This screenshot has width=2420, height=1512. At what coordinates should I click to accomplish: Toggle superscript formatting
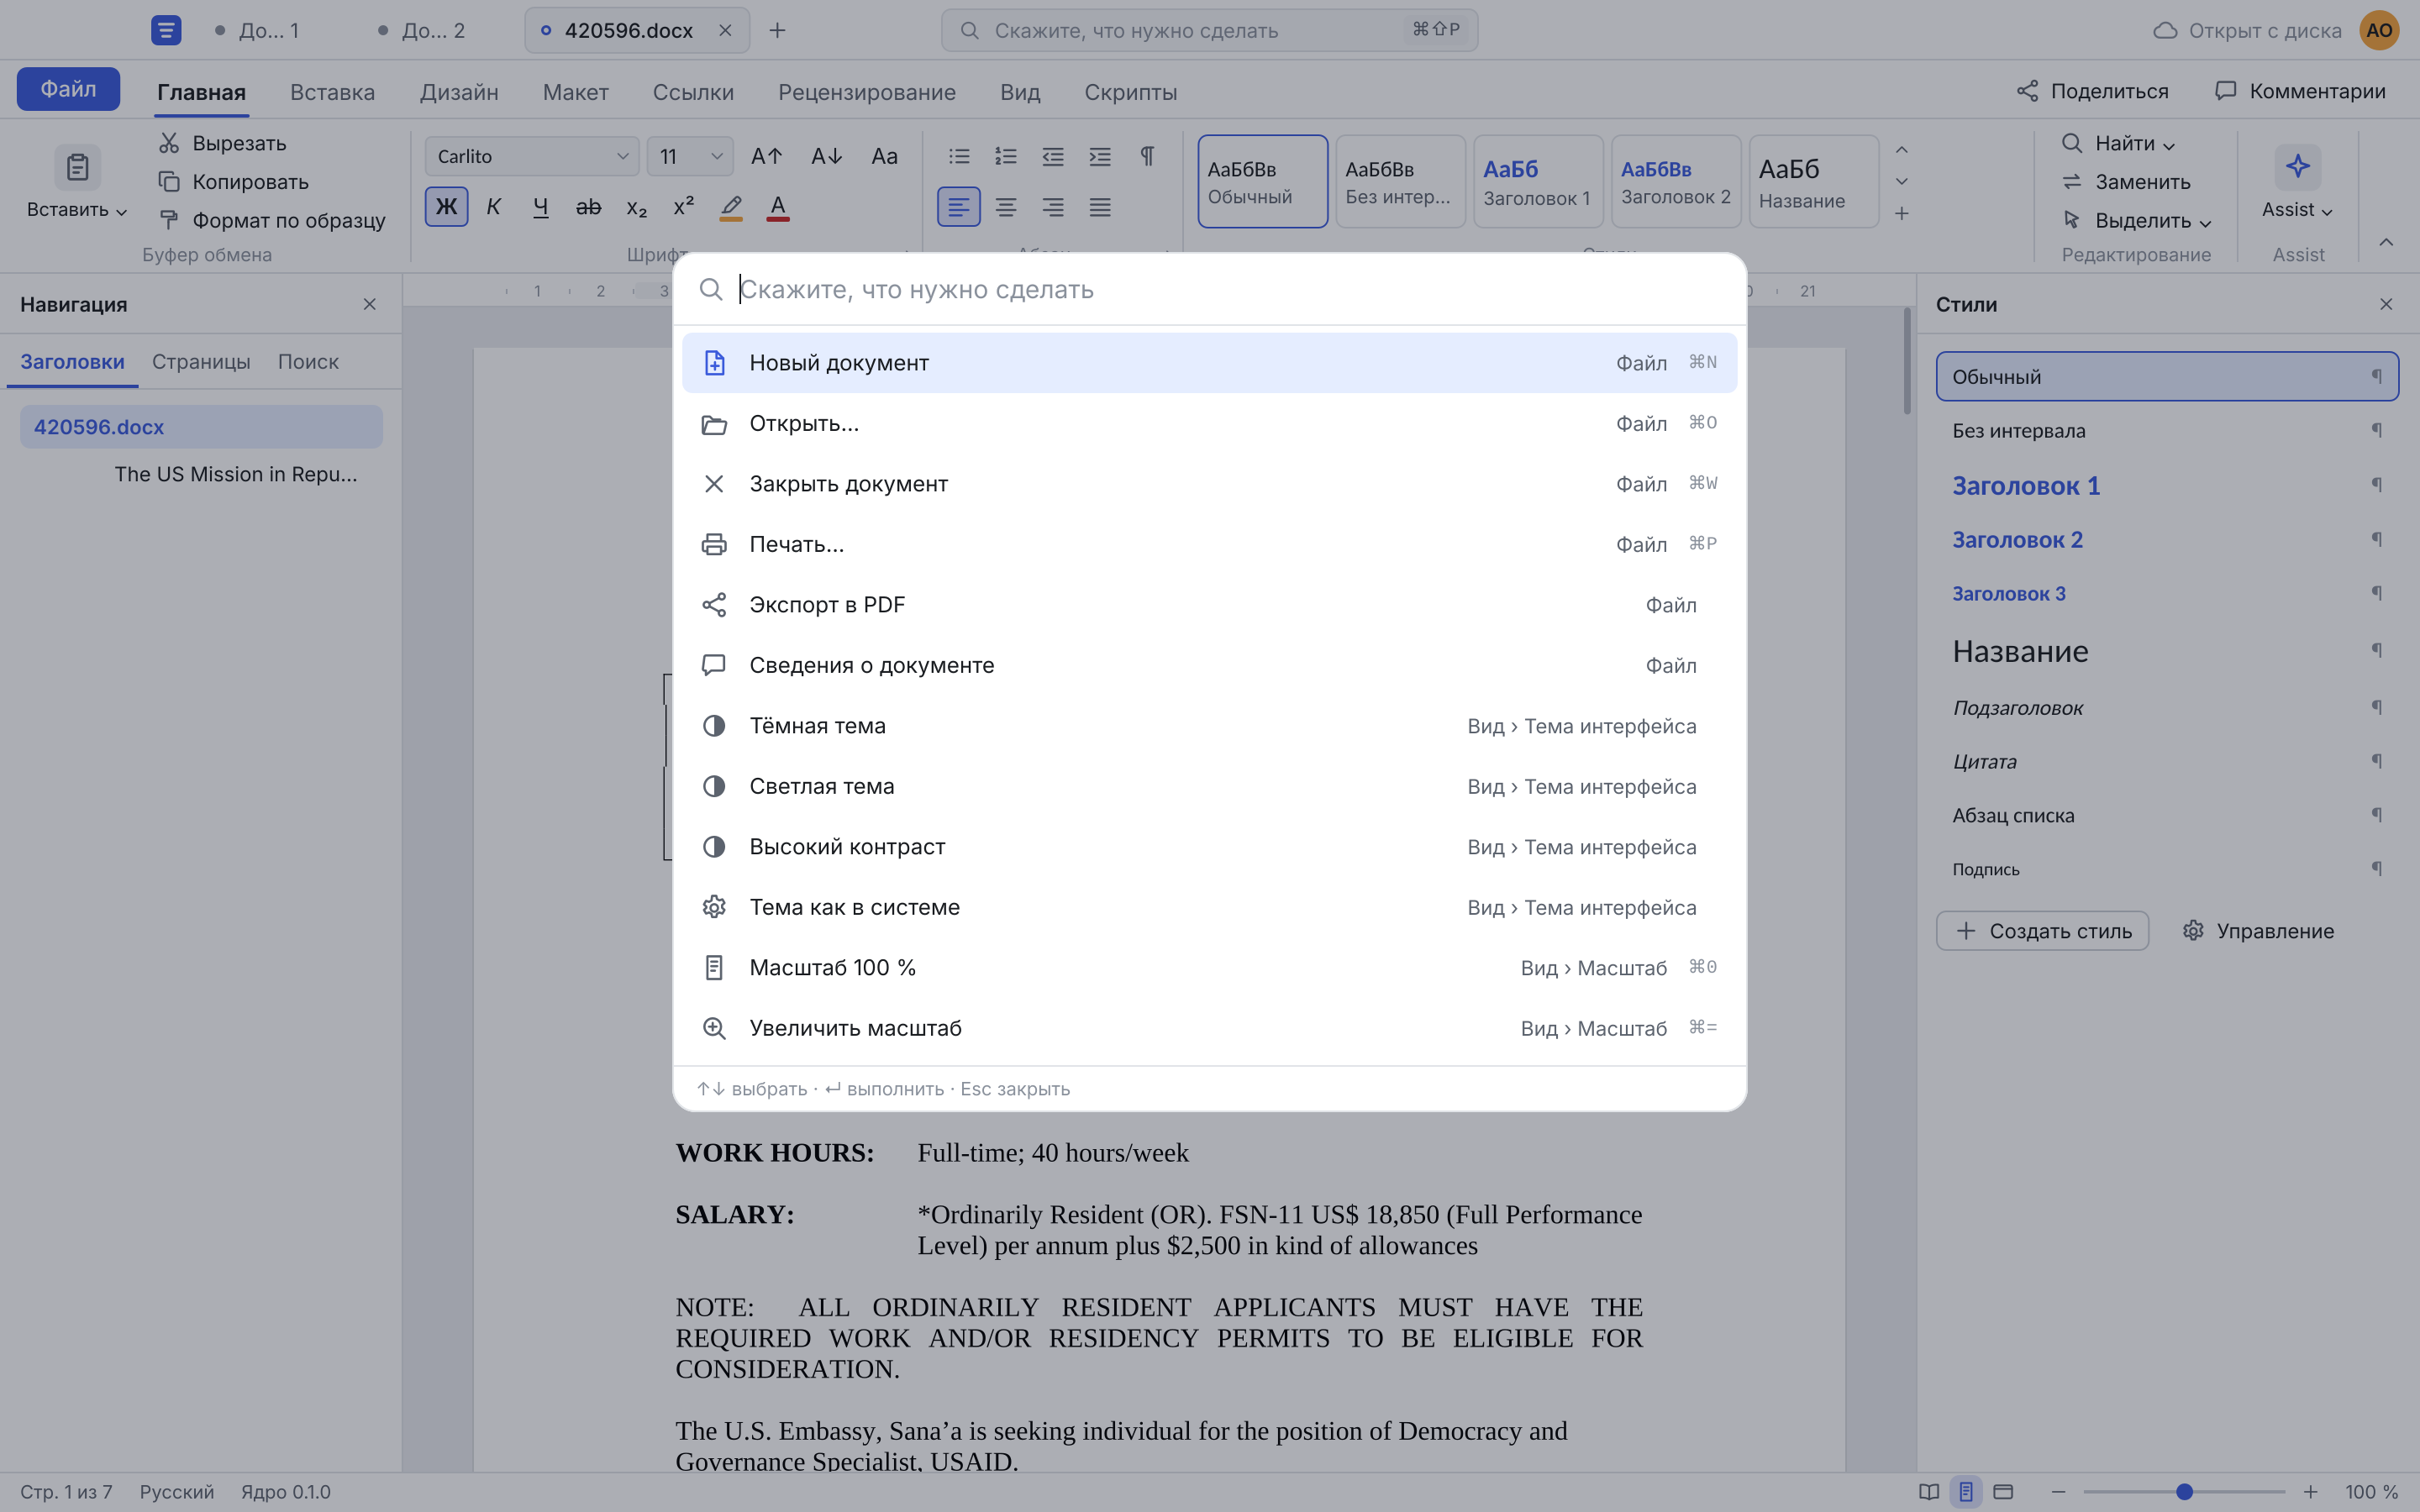(683, 207)
